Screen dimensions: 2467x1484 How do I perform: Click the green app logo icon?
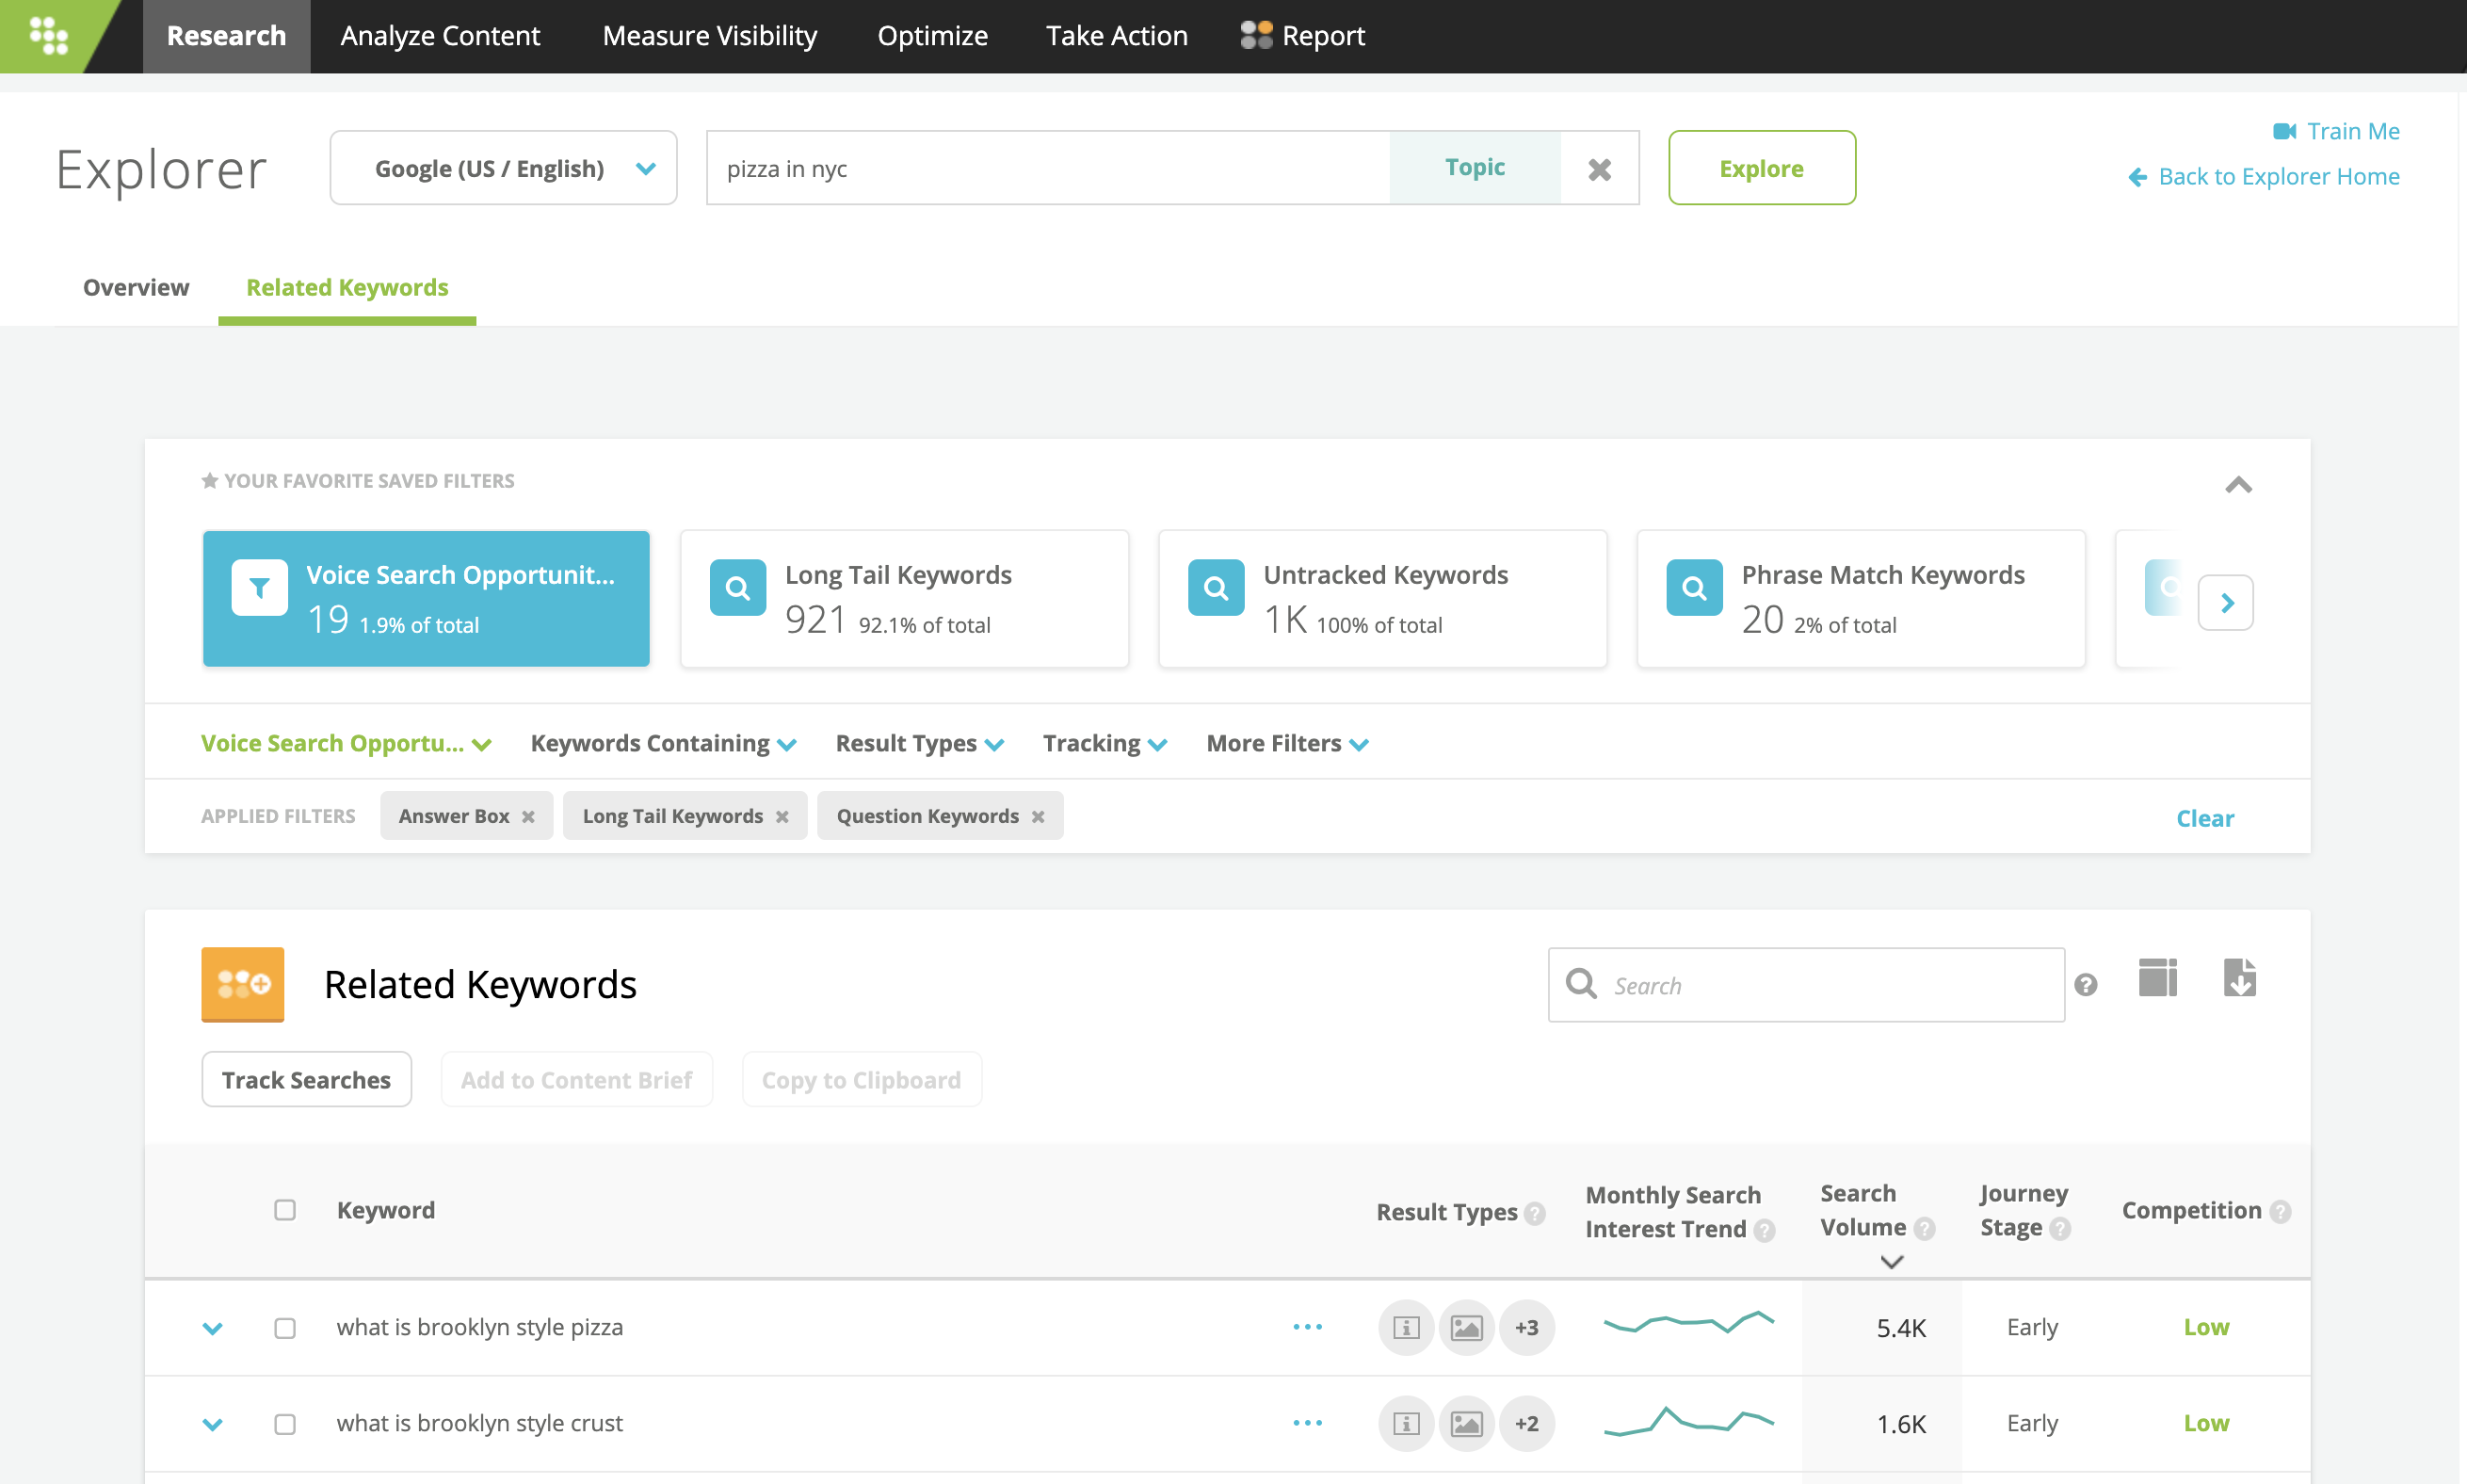point(48,36)
